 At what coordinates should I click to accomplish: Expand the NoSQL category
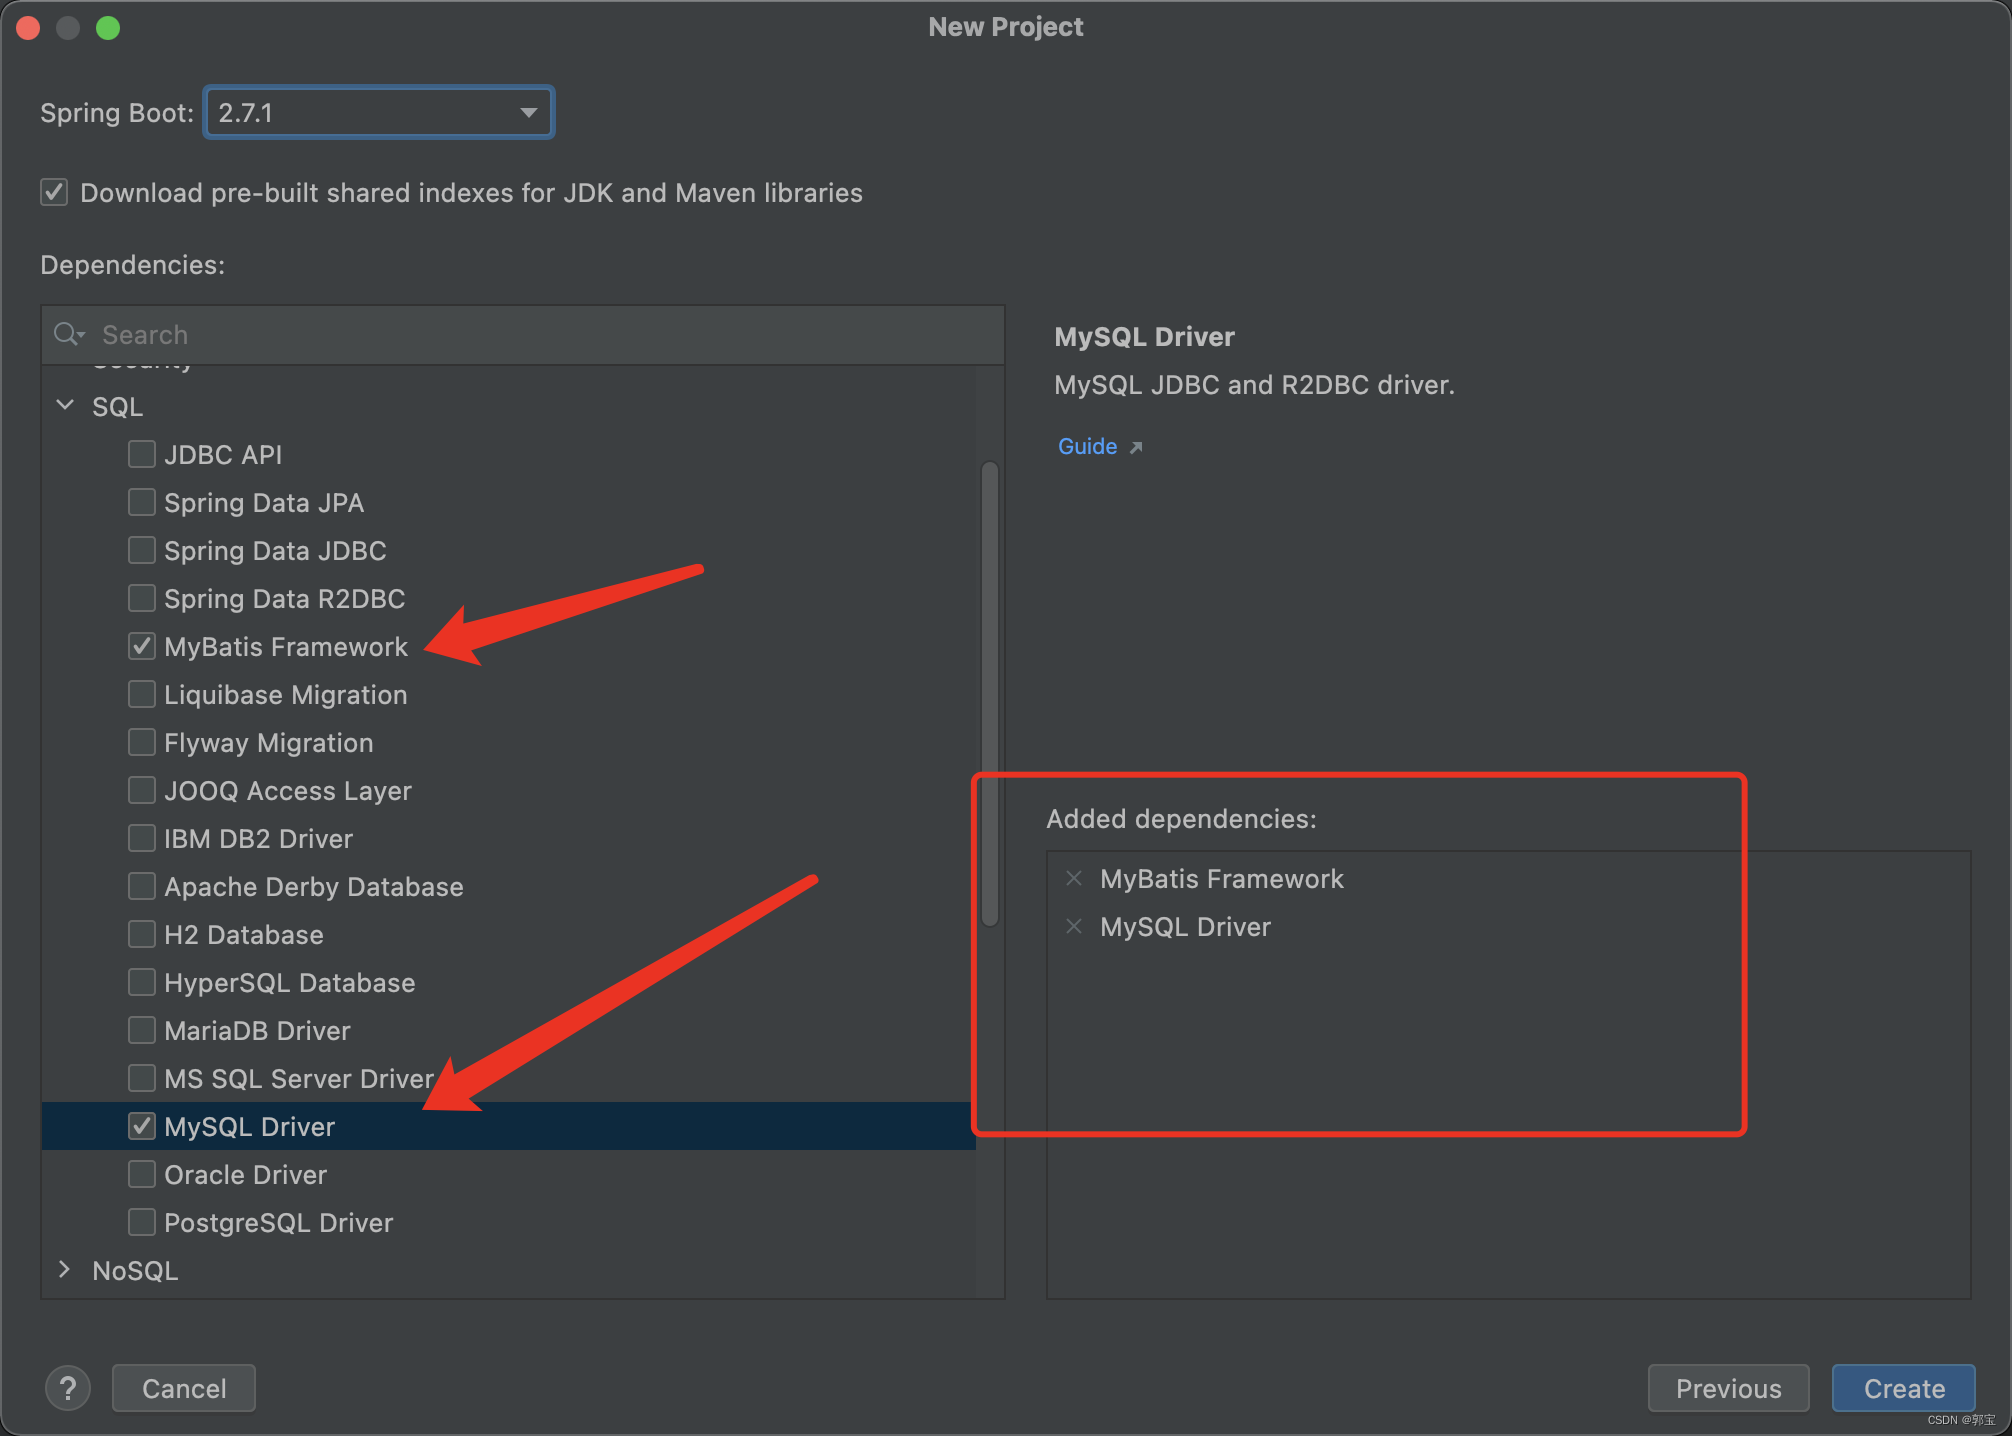66,1270
